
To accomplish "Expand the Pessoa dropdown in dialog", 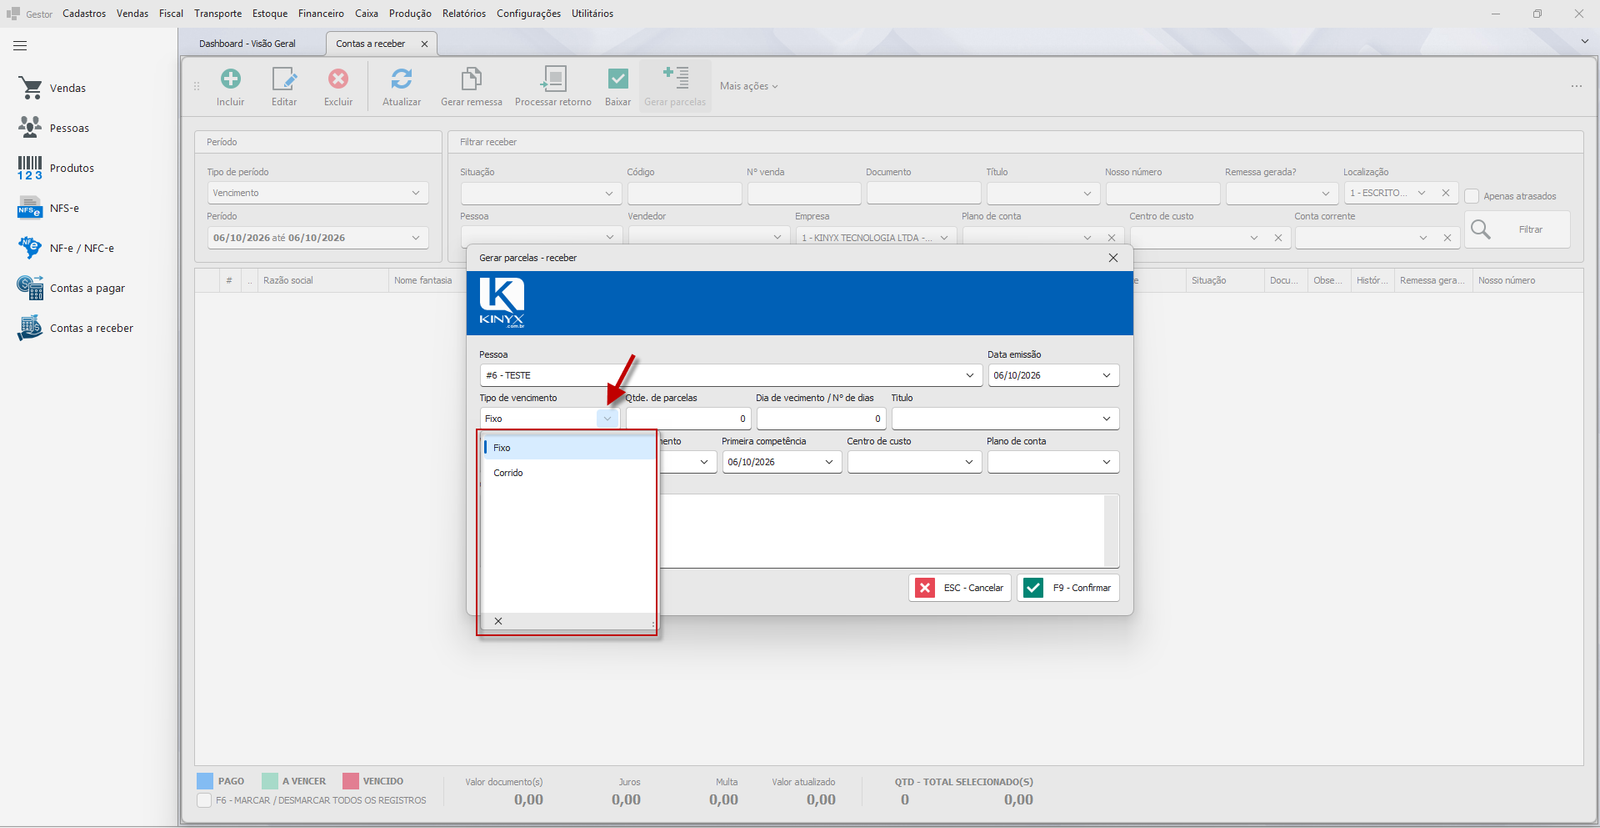I will (x=969, y=376).
